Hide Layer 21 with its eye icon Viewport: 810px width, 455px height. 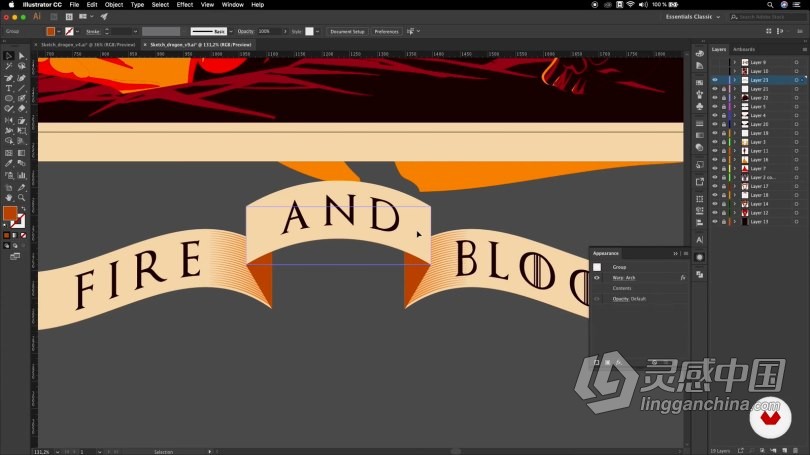[715, 89]
